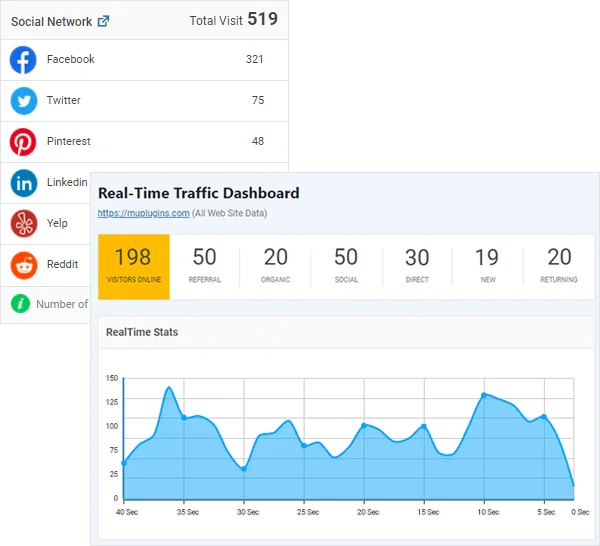600x546 pixels.
Task: Click the Facebook icon
Action: pos(23,60)
